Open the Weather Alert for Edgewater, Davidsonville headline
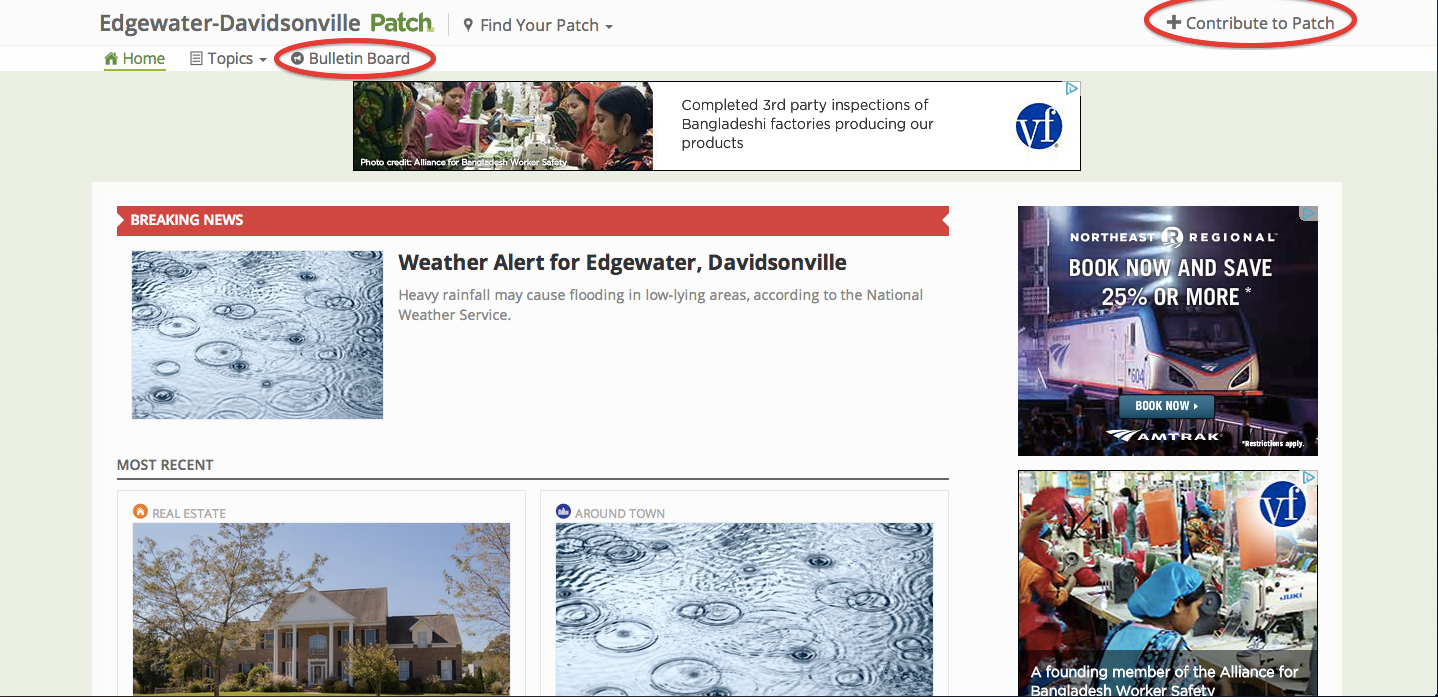Image resolution: width=1438 pixels, height=697 pixels. (622, 263)
